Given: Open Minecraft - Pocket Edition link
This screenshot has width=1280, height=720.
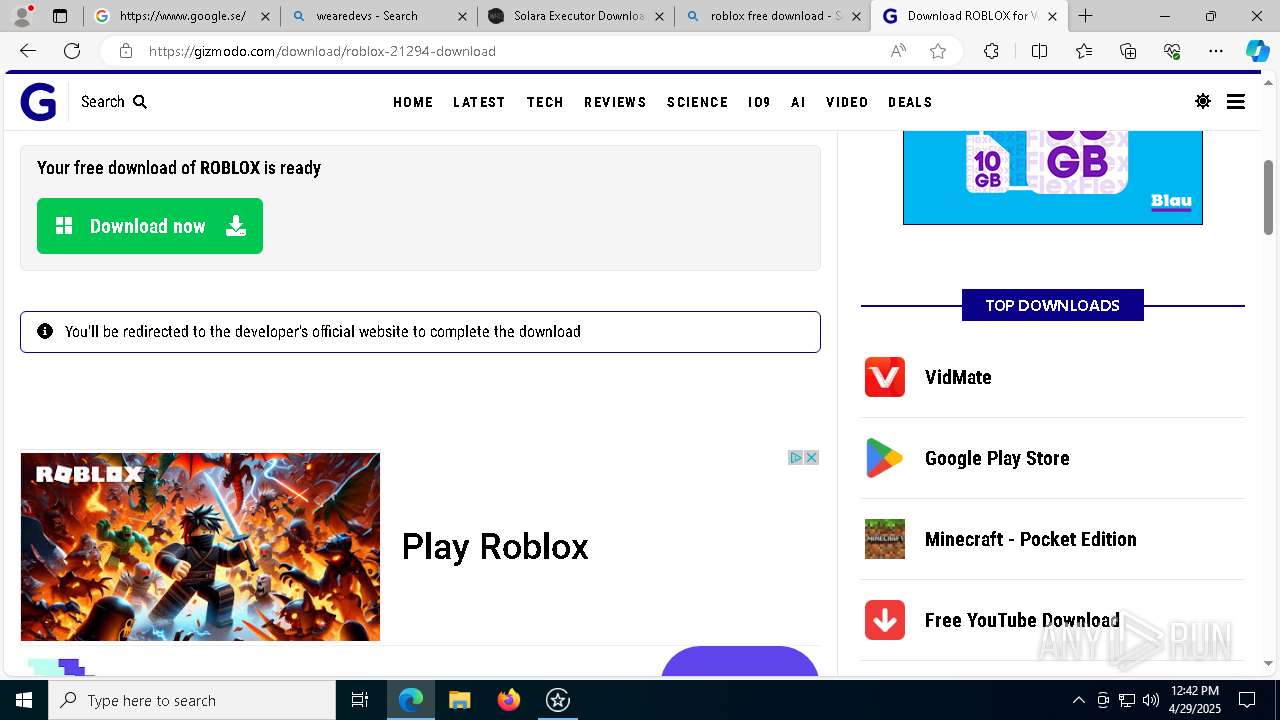Looking at the screenshot, I should pyautogui.click(x=1030, y=539).
